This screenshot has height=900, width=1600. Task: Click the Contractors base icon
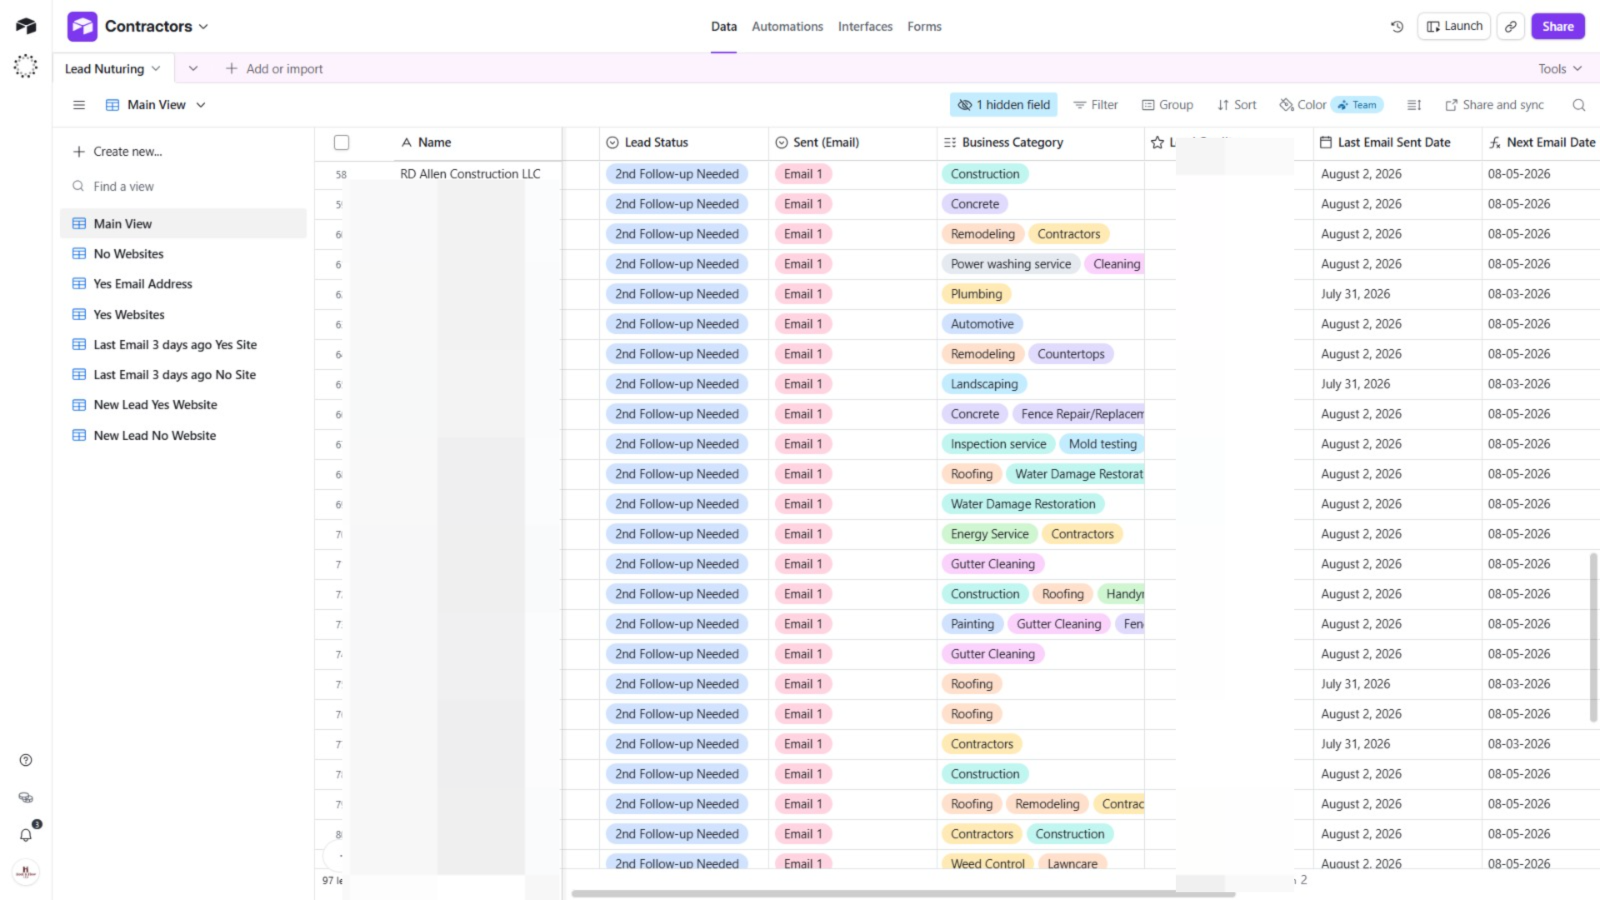(82, 26)
